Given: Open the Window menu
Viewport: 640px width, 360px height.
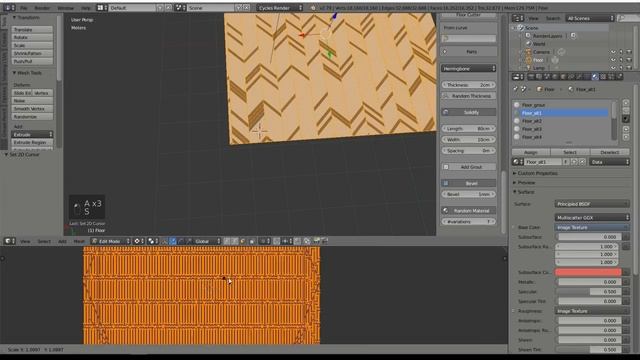Looking at the screenshot, I should point(65,8).
